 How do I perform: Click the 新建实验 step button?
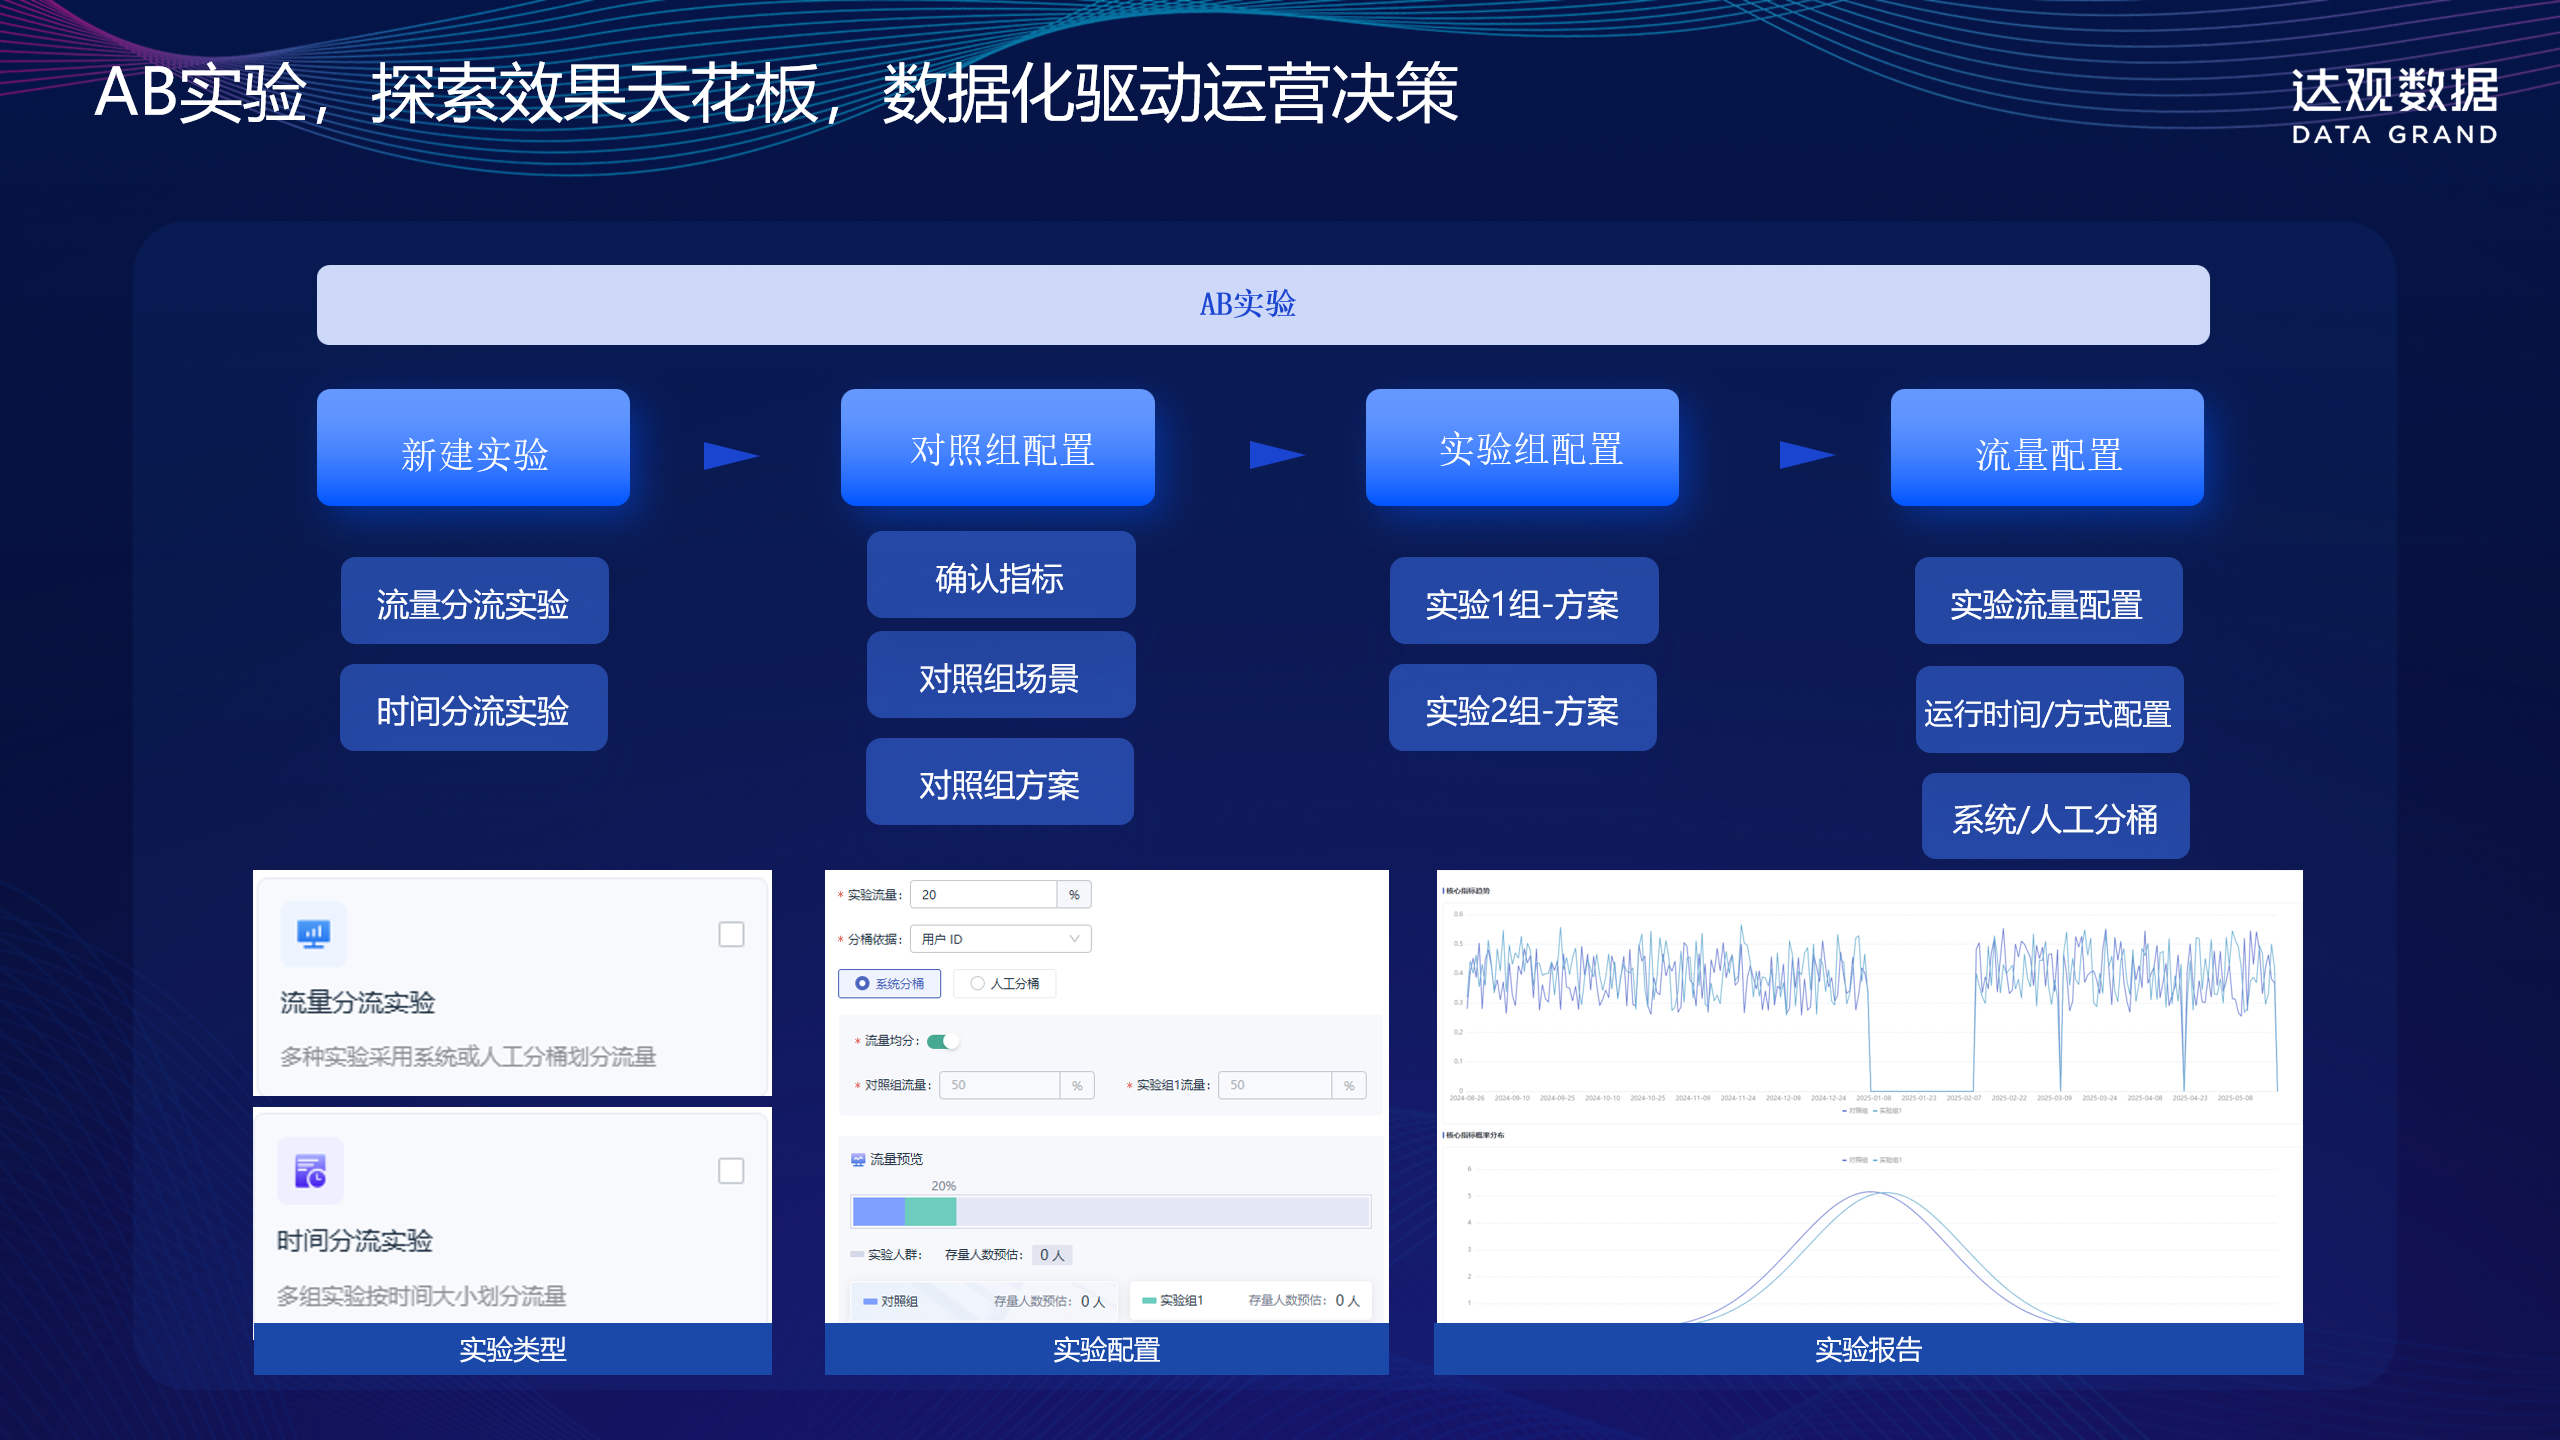pos(473,448)
